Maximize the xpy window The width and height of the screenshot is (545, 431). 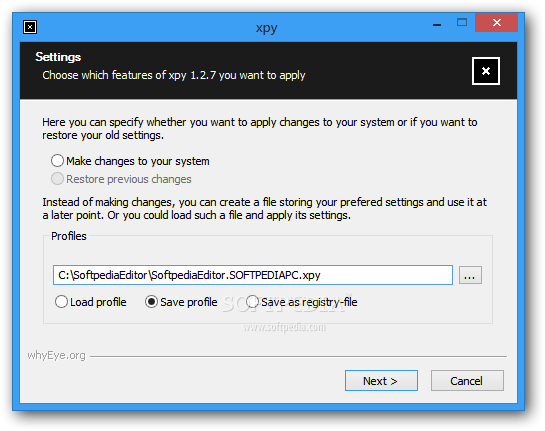(x=462, y=23)
